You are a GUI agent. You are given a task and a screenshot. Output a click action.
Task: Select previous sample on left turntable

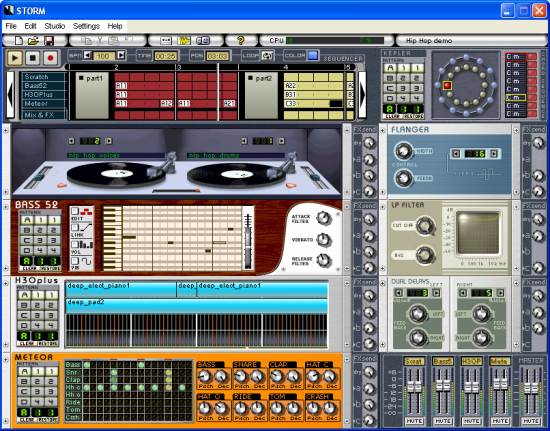pyautogui.click(x=71, y=141)
